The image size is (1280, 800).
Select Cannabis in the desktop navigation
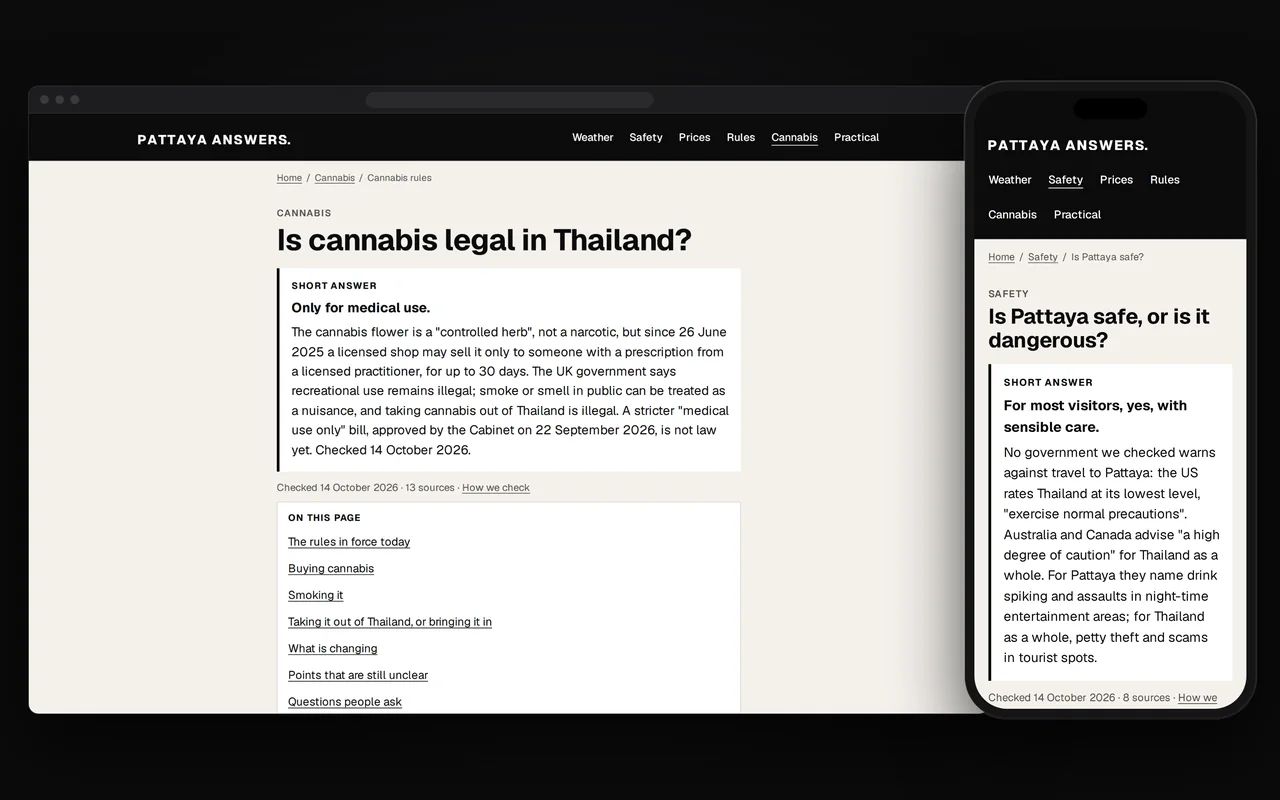point(795,138)
